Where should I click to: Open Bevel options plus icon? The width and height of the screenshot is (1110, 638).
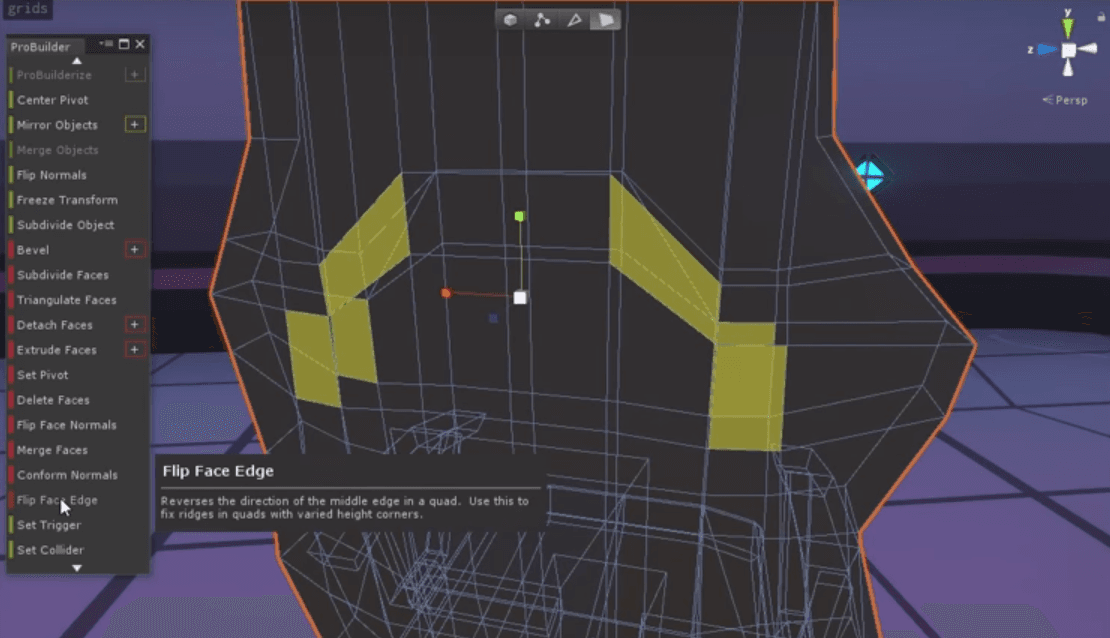(x=135, y=249)
